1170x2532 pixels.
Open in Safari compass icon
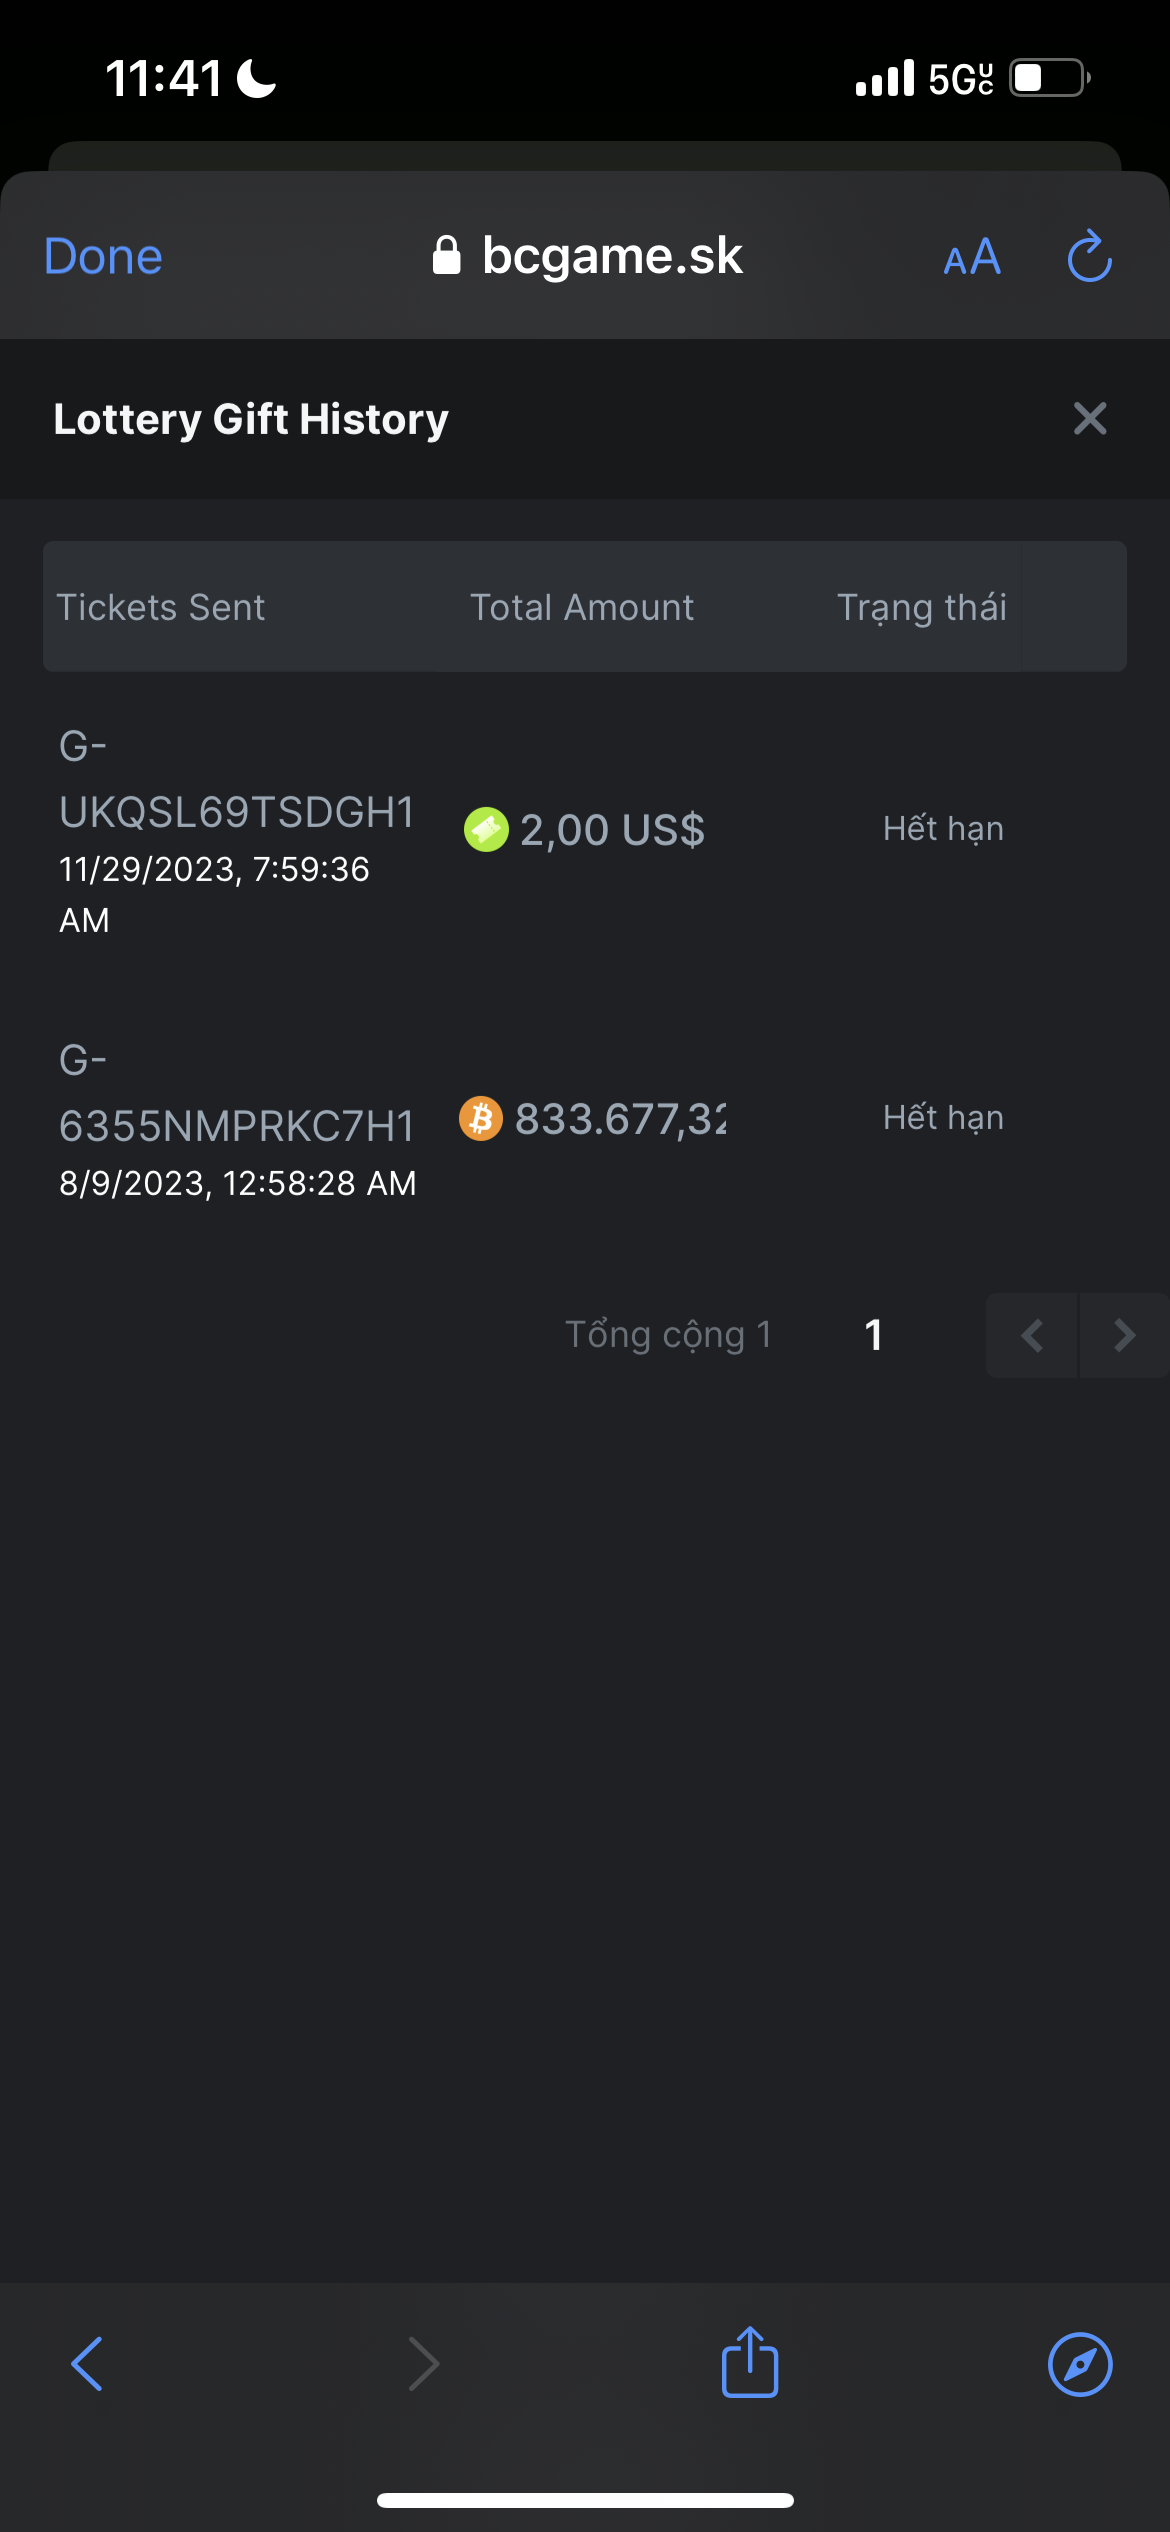1079,2364
